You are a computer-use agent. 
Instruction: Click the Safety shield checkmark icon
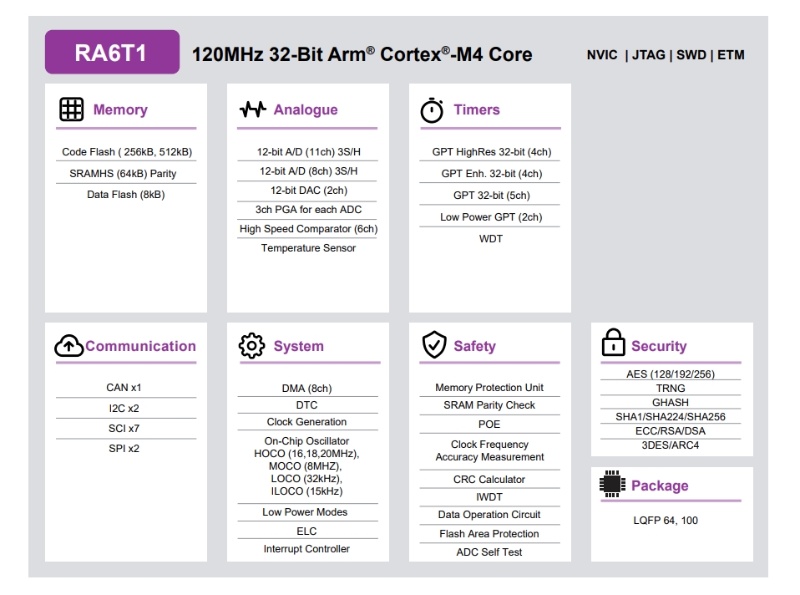432,346
